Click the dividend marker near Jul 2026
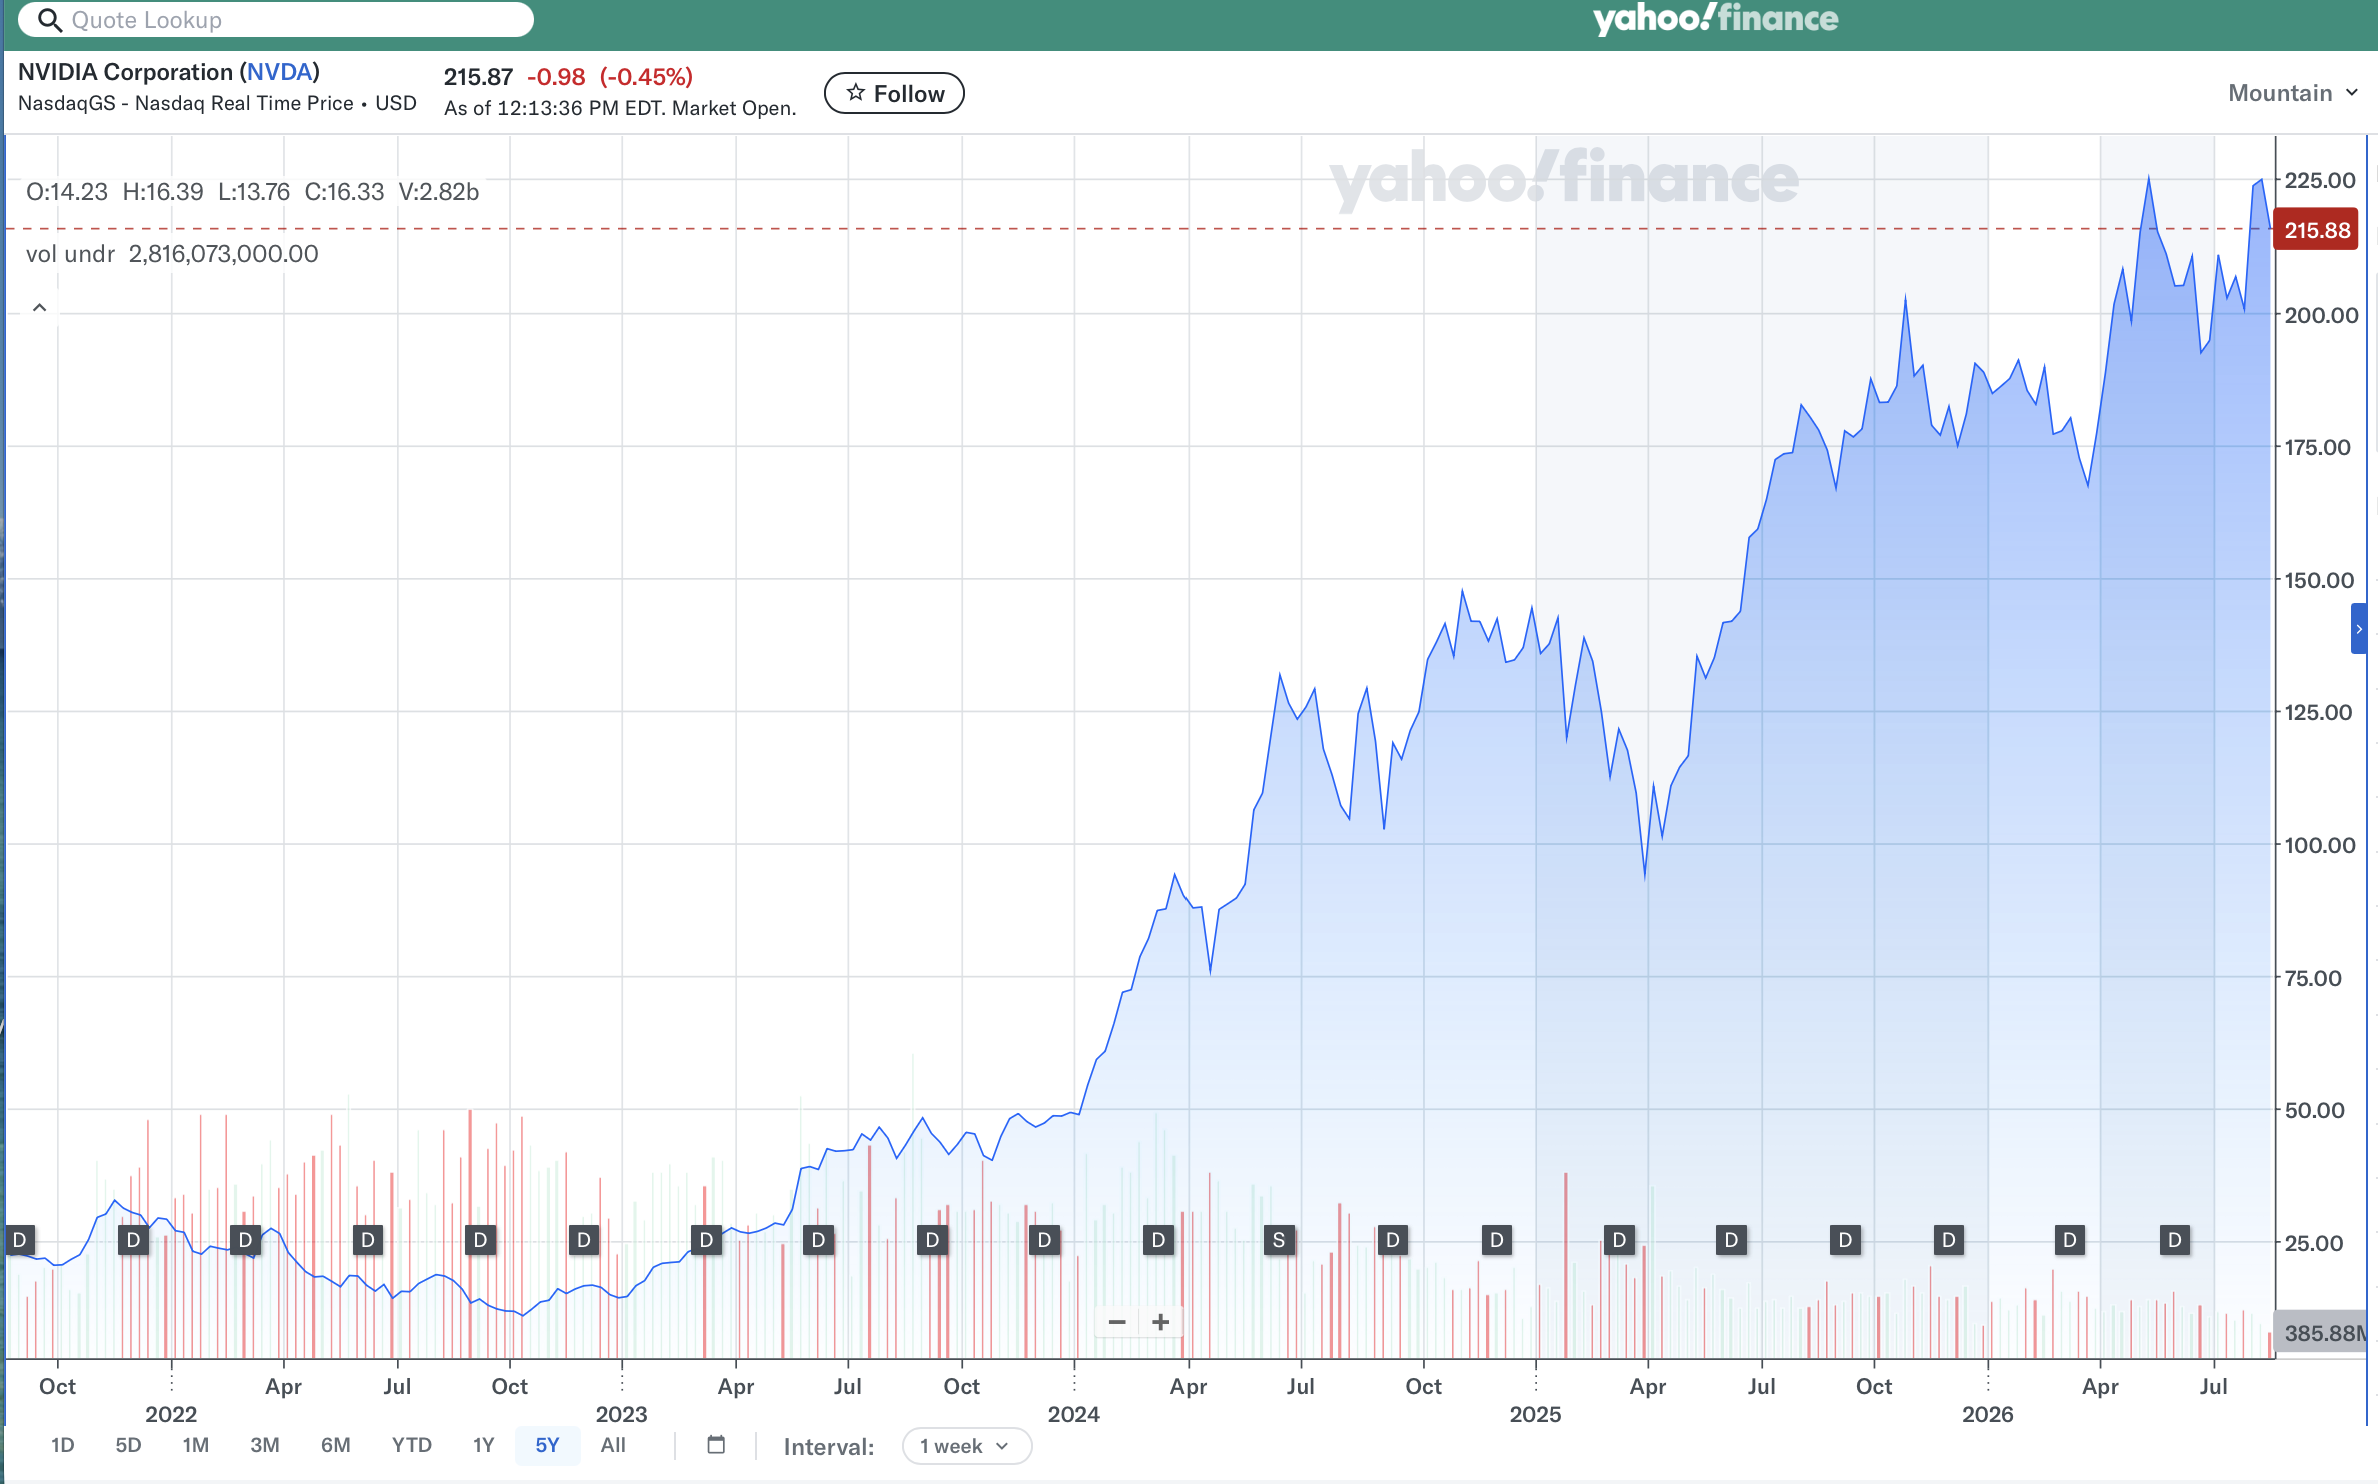This screenshot has width=2378, height=1484. [2175, 1241]
